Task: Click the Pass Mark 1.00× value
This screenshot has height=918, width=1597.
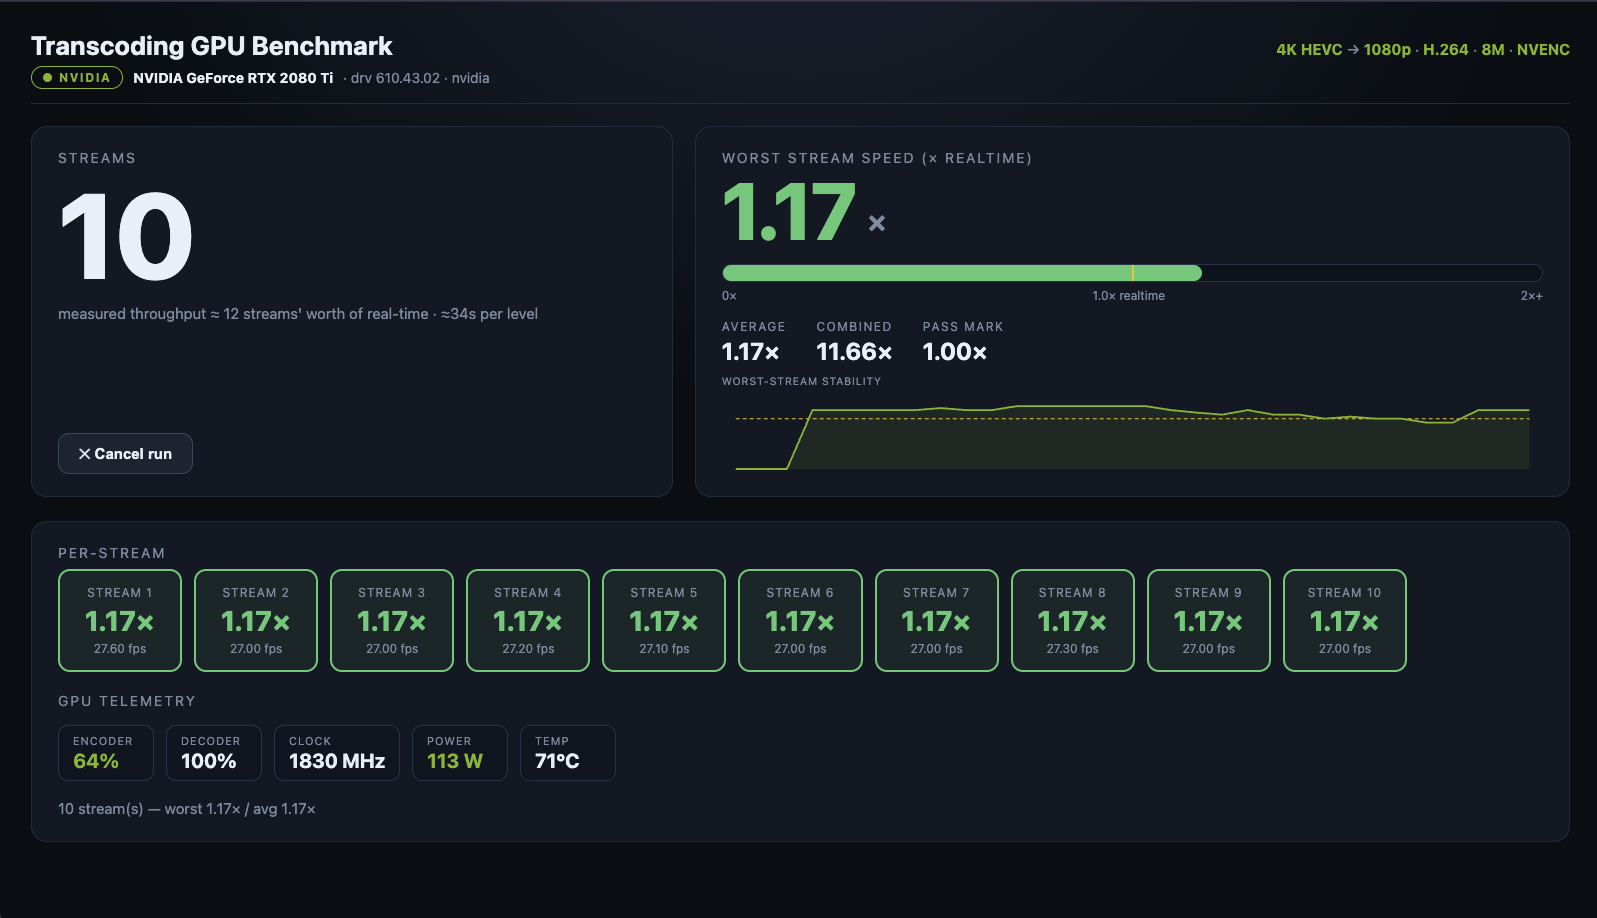Action: tap(955, 352)
